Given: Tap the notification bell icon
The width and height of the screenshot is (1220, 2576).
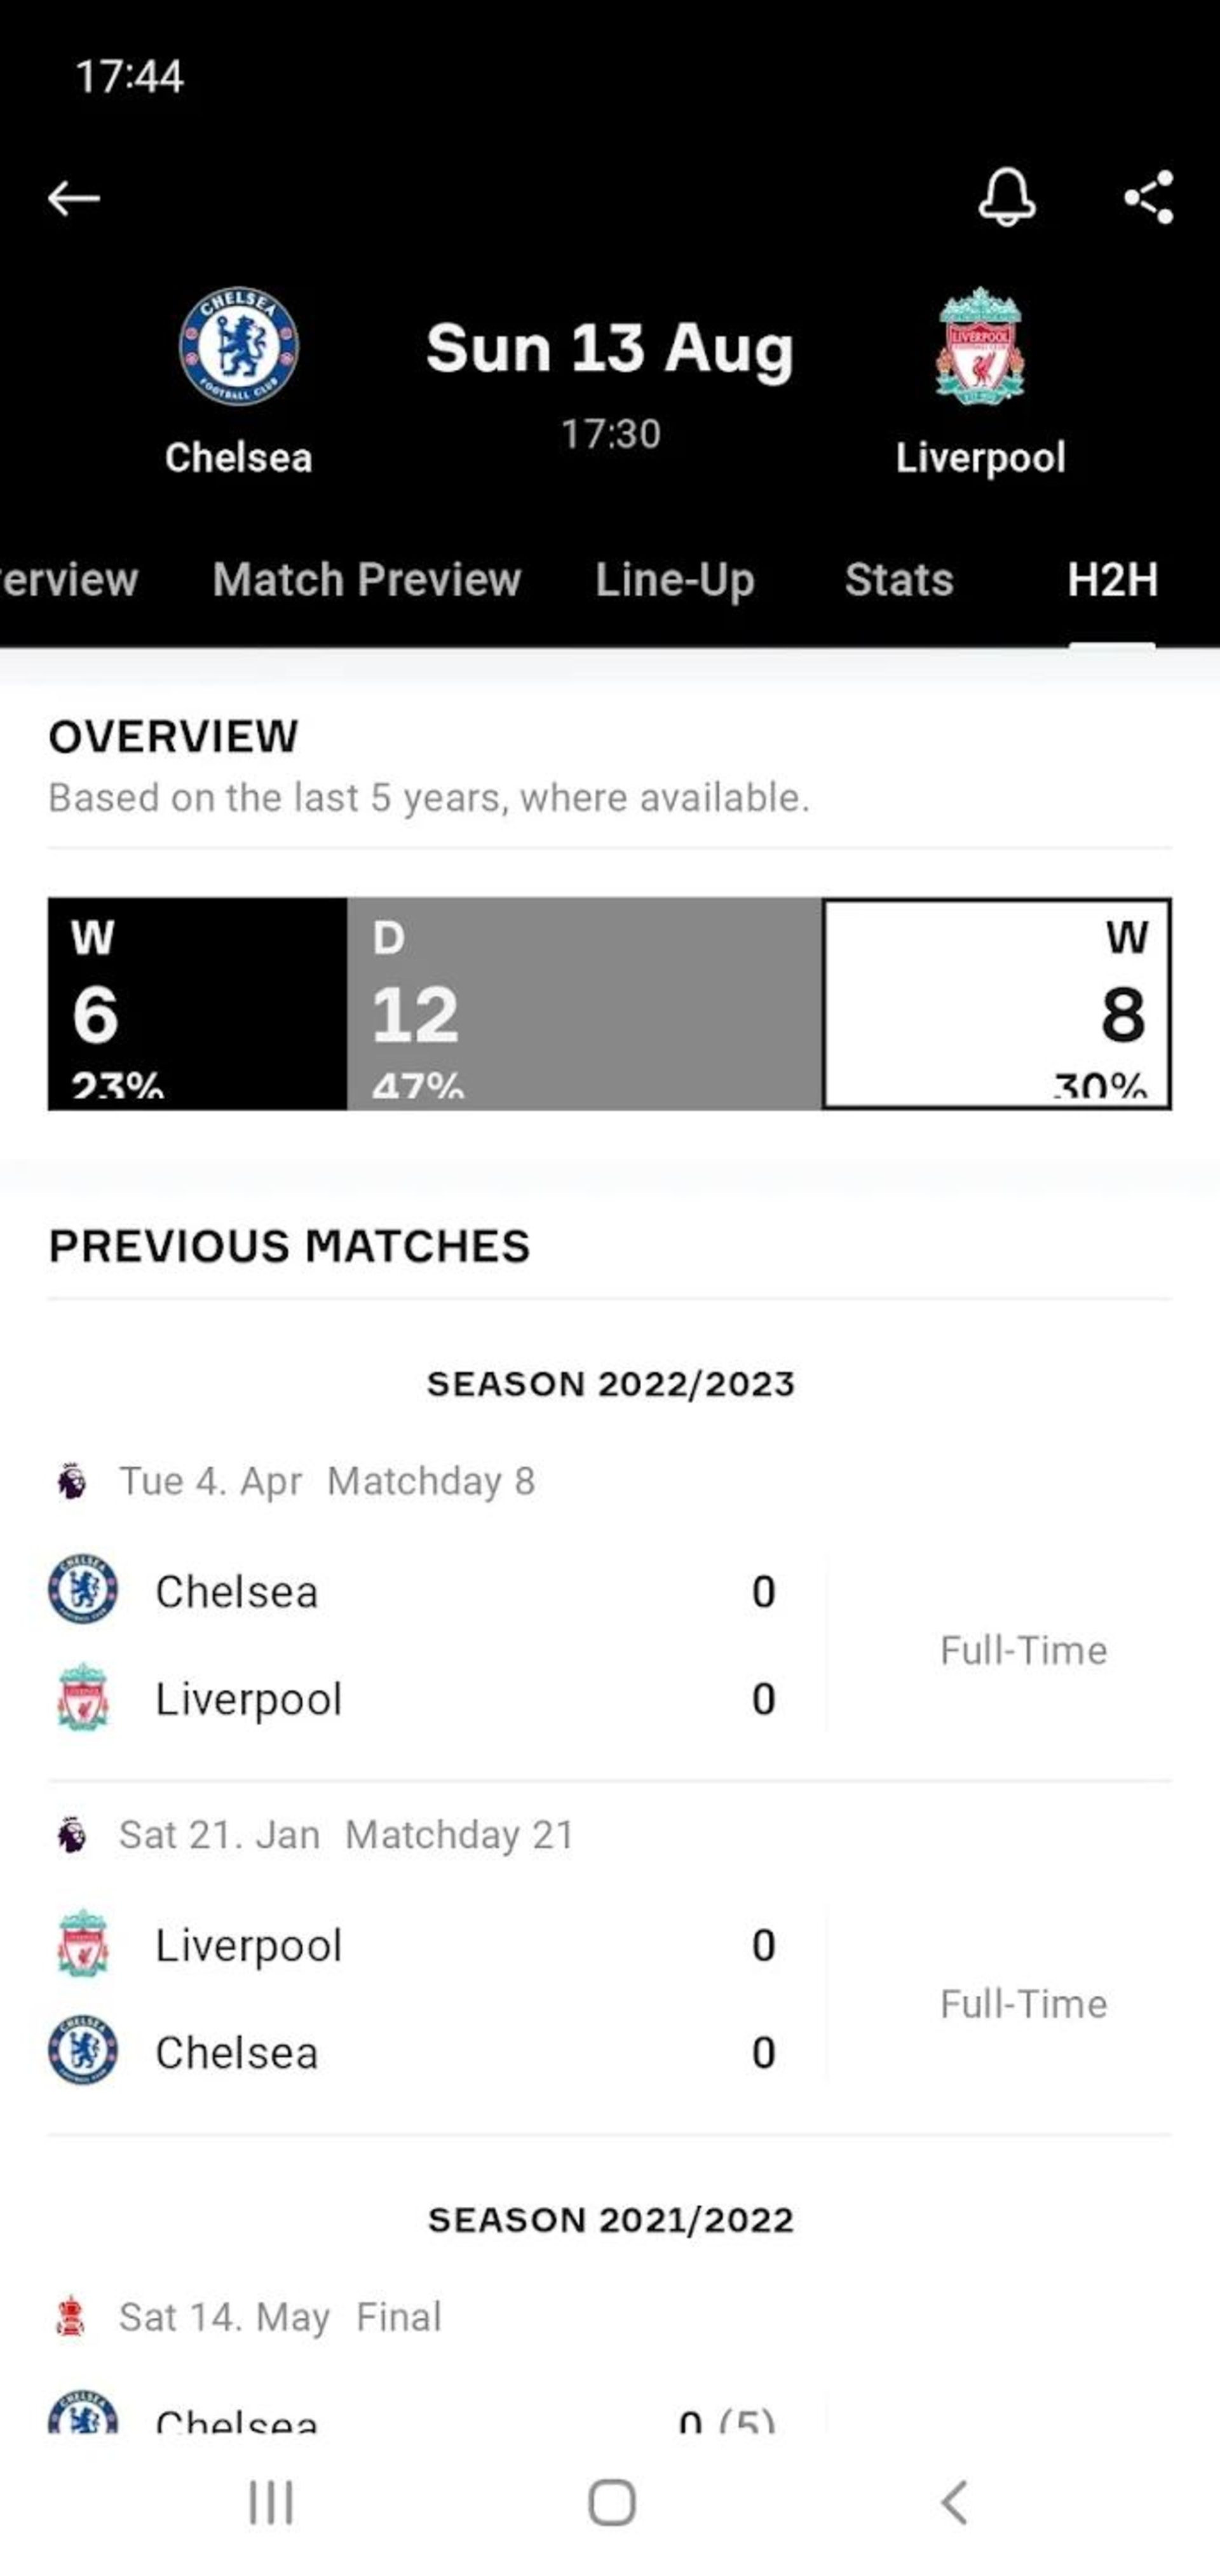Looking at the screenshot, I should pos(1008,197).
